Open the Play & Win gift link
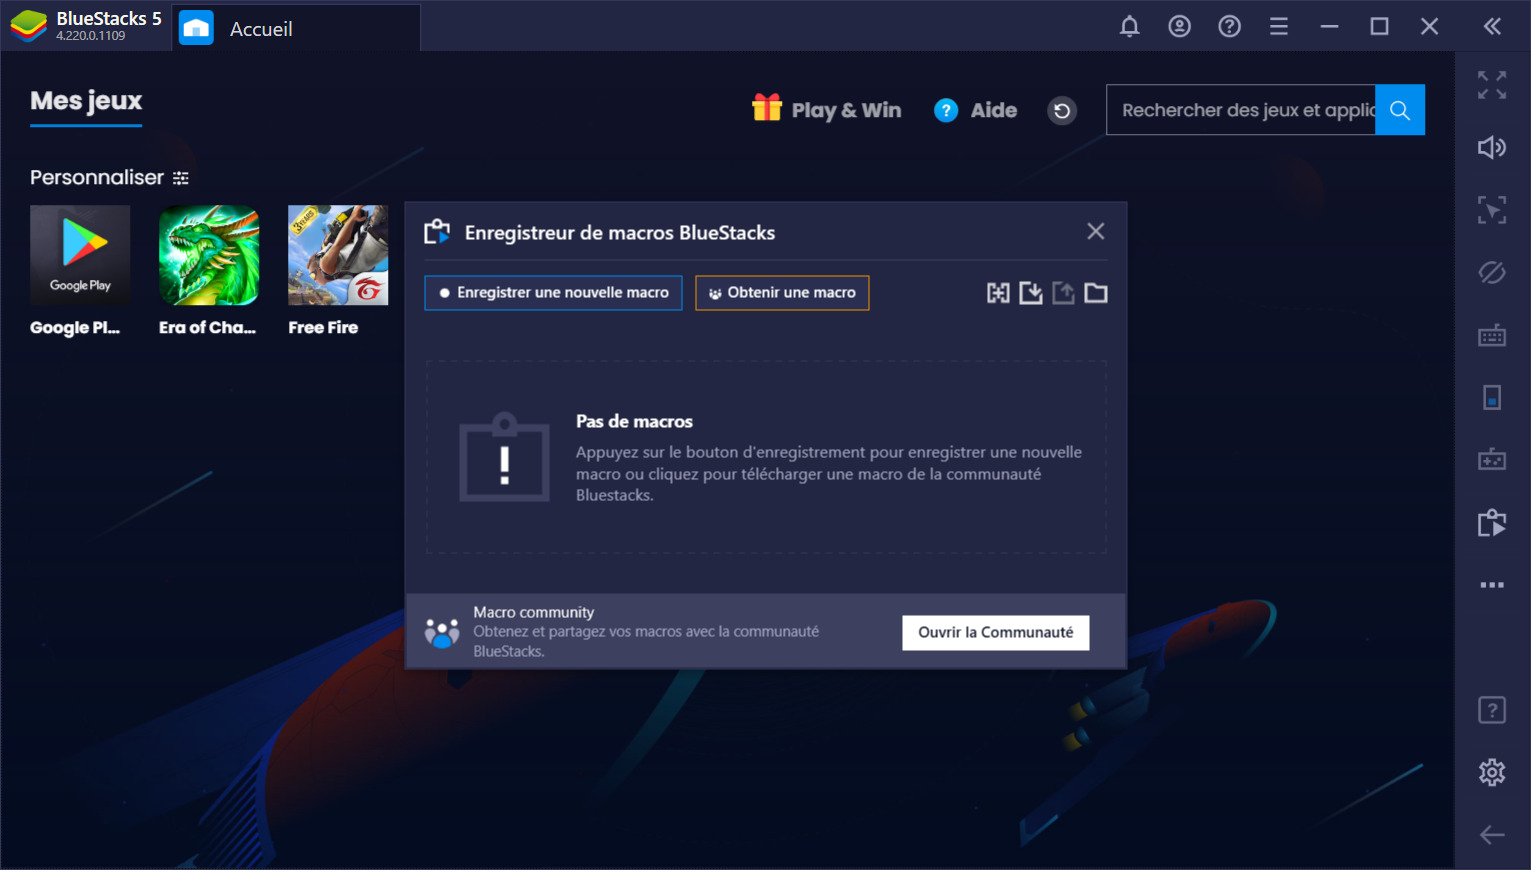This screenshot has height=870, width=1531. (827, 110)
